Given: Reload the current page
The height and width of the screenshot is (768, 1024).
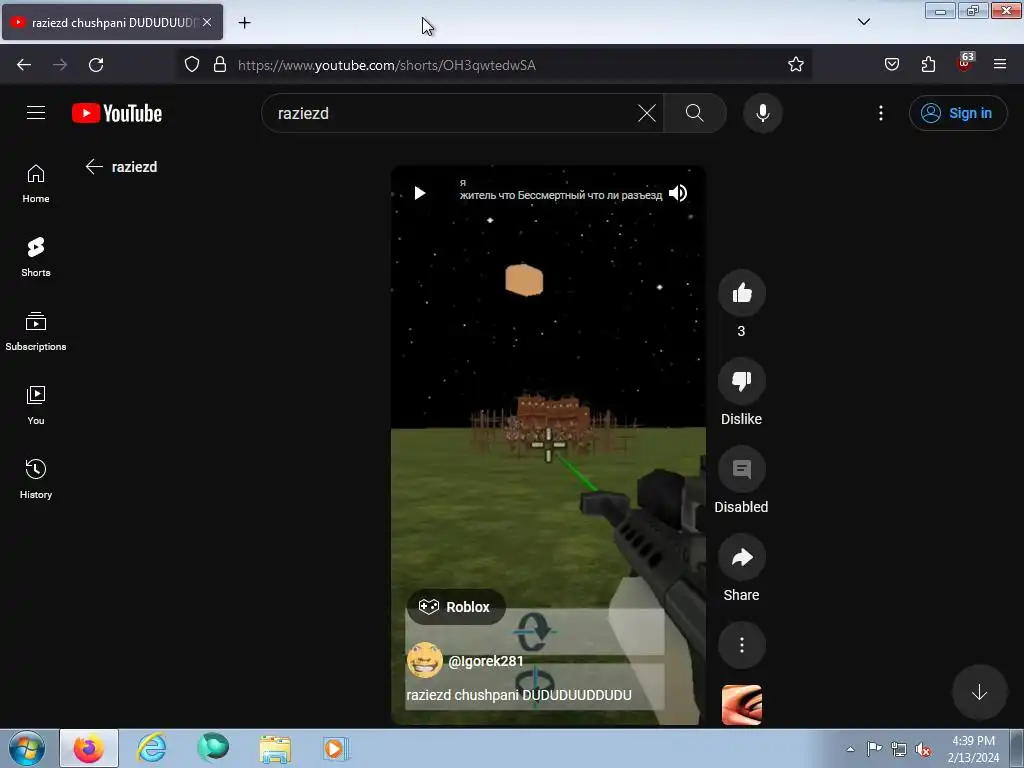Looking at the screenshot, I should [x=96, y=65].
